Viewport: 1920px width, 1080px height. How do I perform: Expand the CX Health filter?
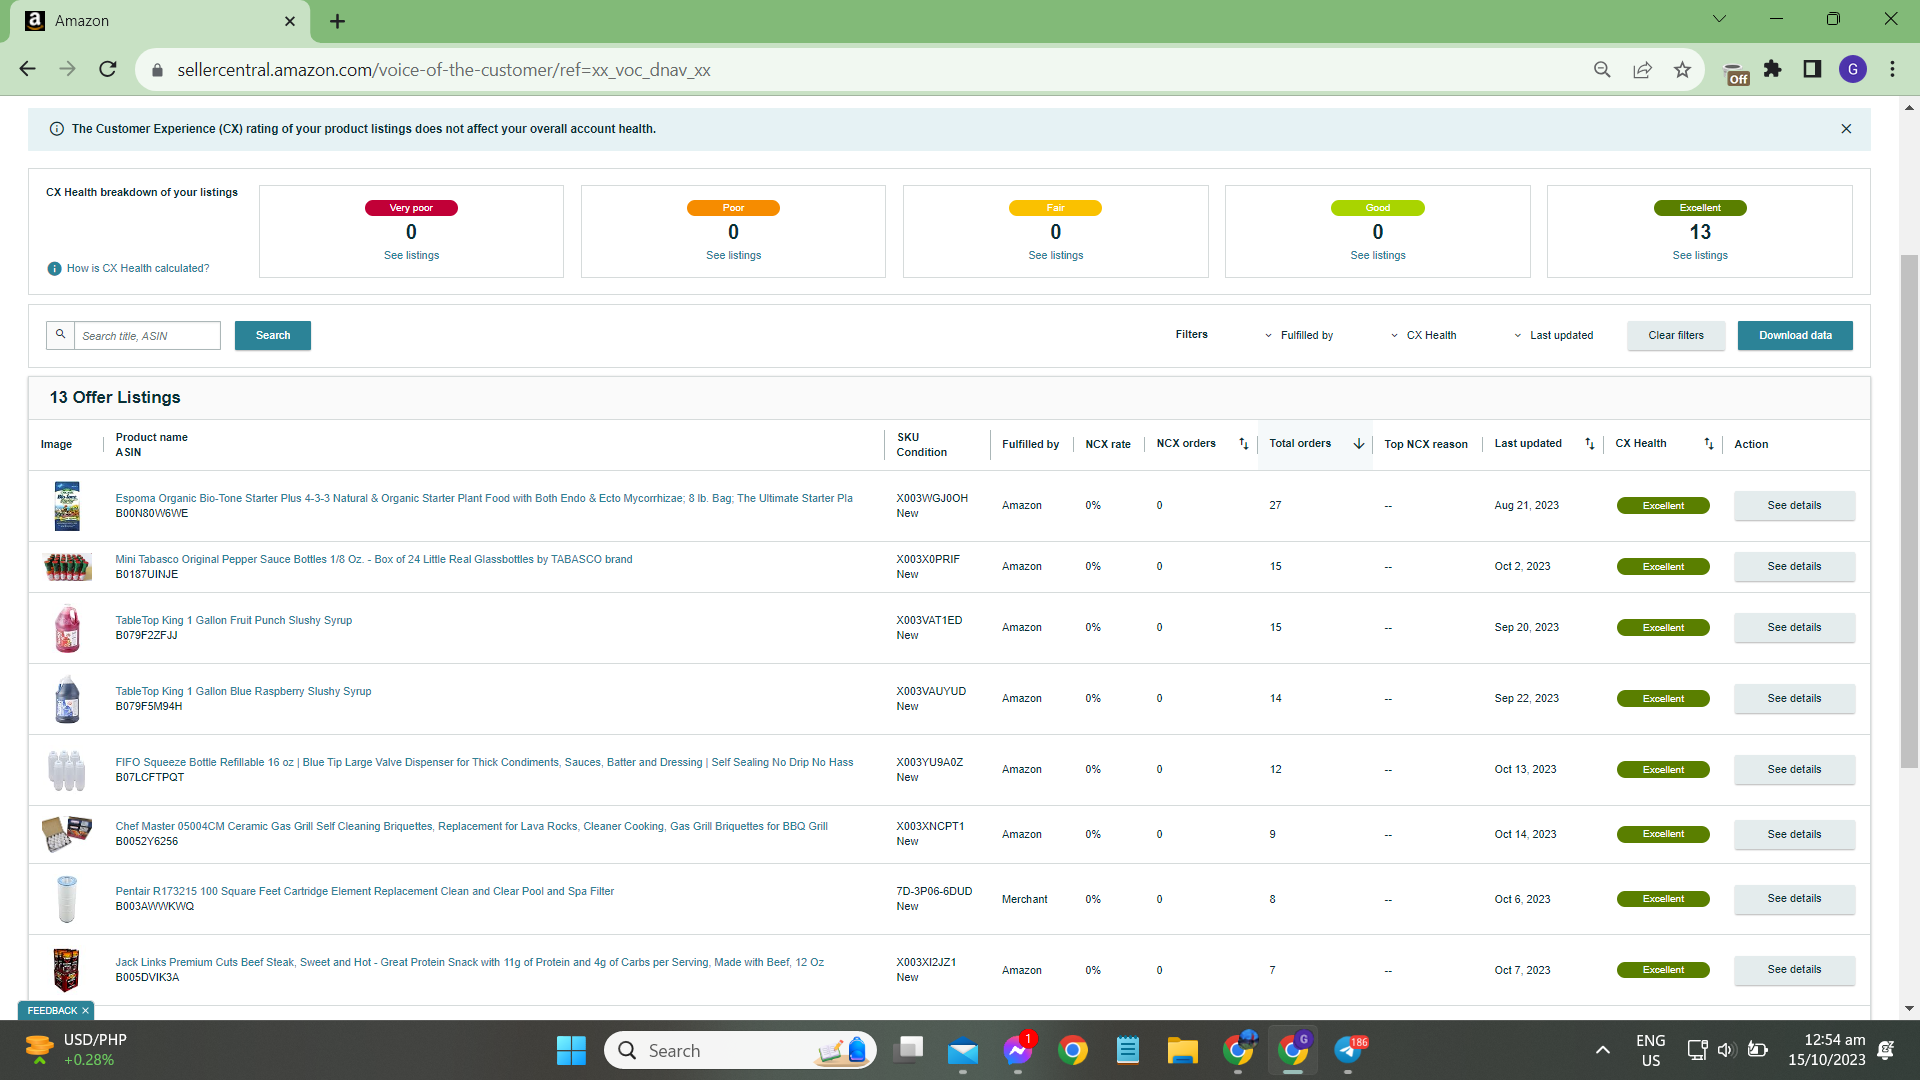tap(1423, 336)
